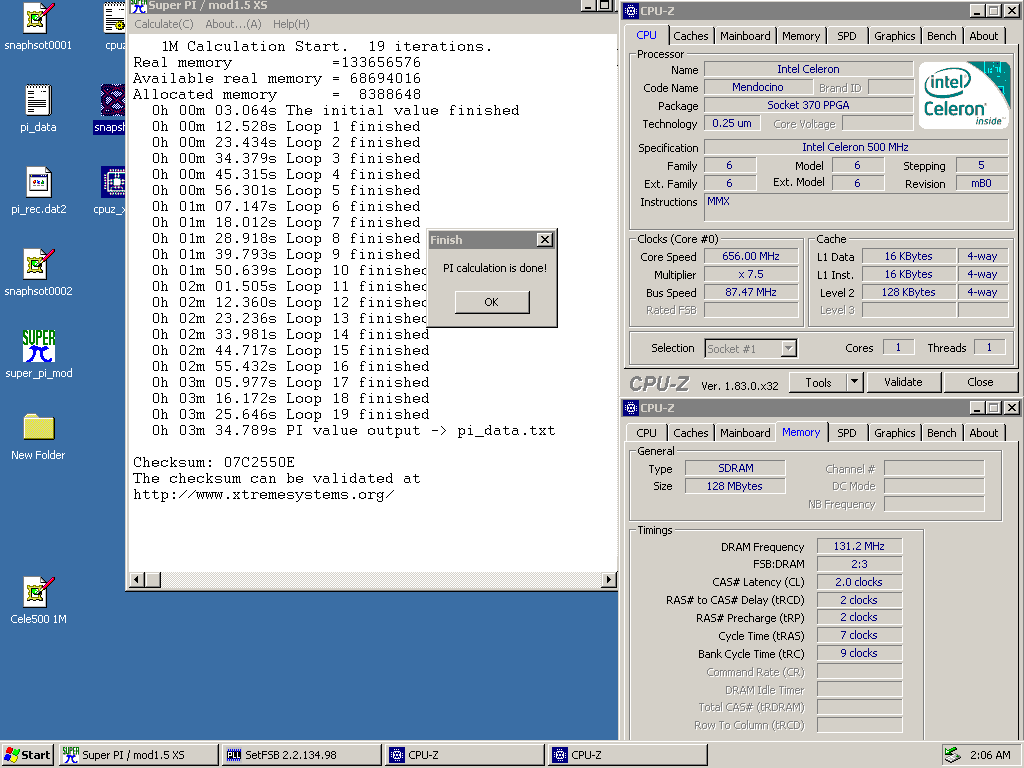Screen dimensions: 1024x768
Task: Open the About...(A) menu in Super PI
Action: [233, 24]
